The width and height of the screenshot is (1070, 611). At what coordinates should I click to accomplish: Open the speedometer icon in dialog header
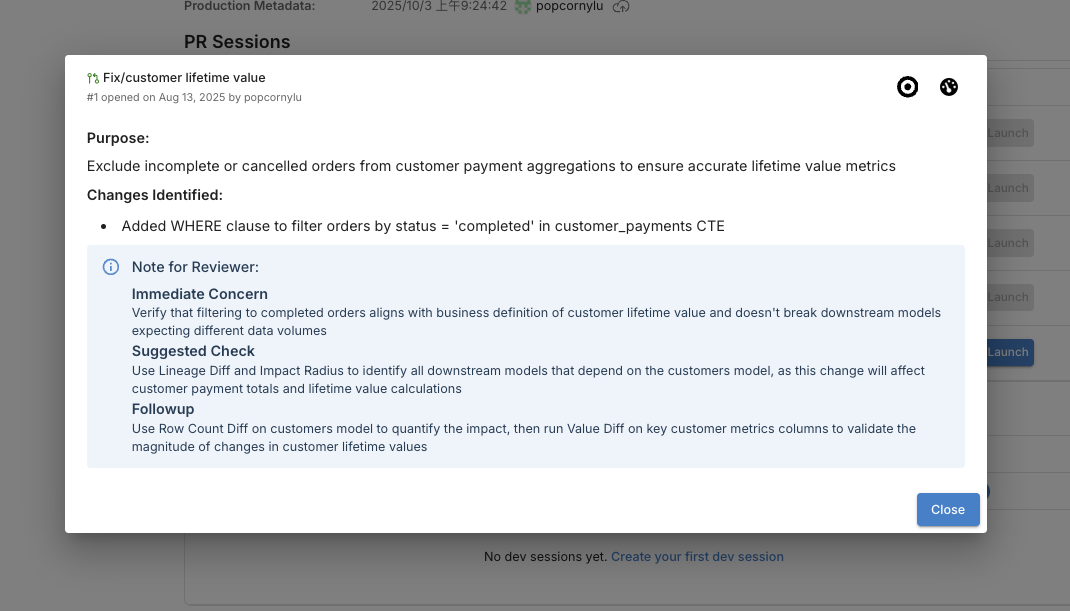point(948,87)
